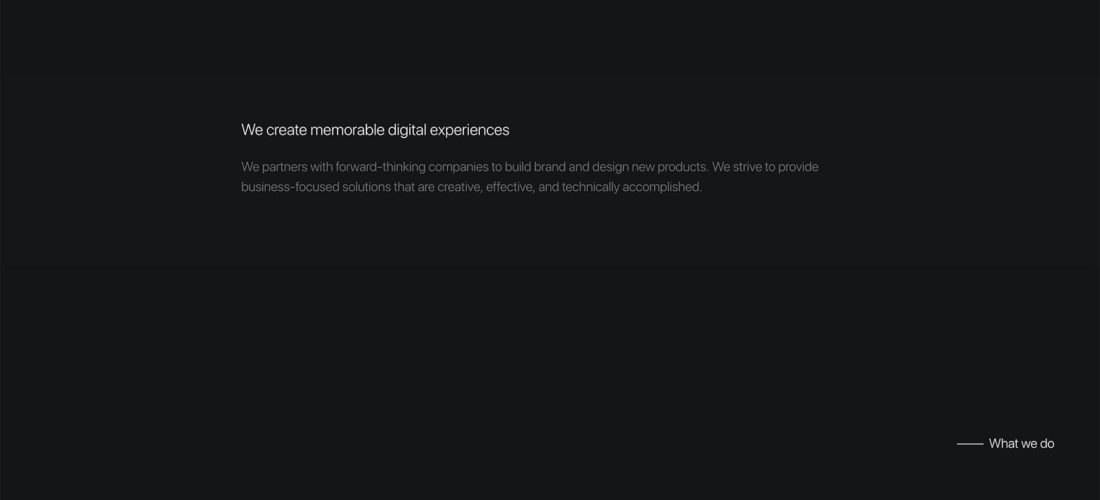Click the word "digital" in the heading
This screenshot has width=1100, height=500.
click(x=406, y=130)
